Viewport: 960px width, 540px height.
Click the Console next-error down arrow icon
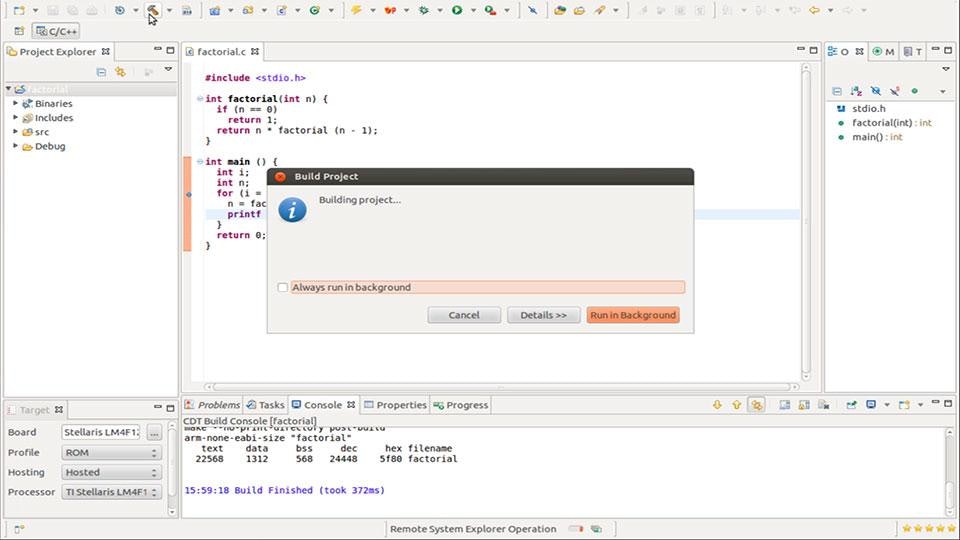(x=717, y=405)
